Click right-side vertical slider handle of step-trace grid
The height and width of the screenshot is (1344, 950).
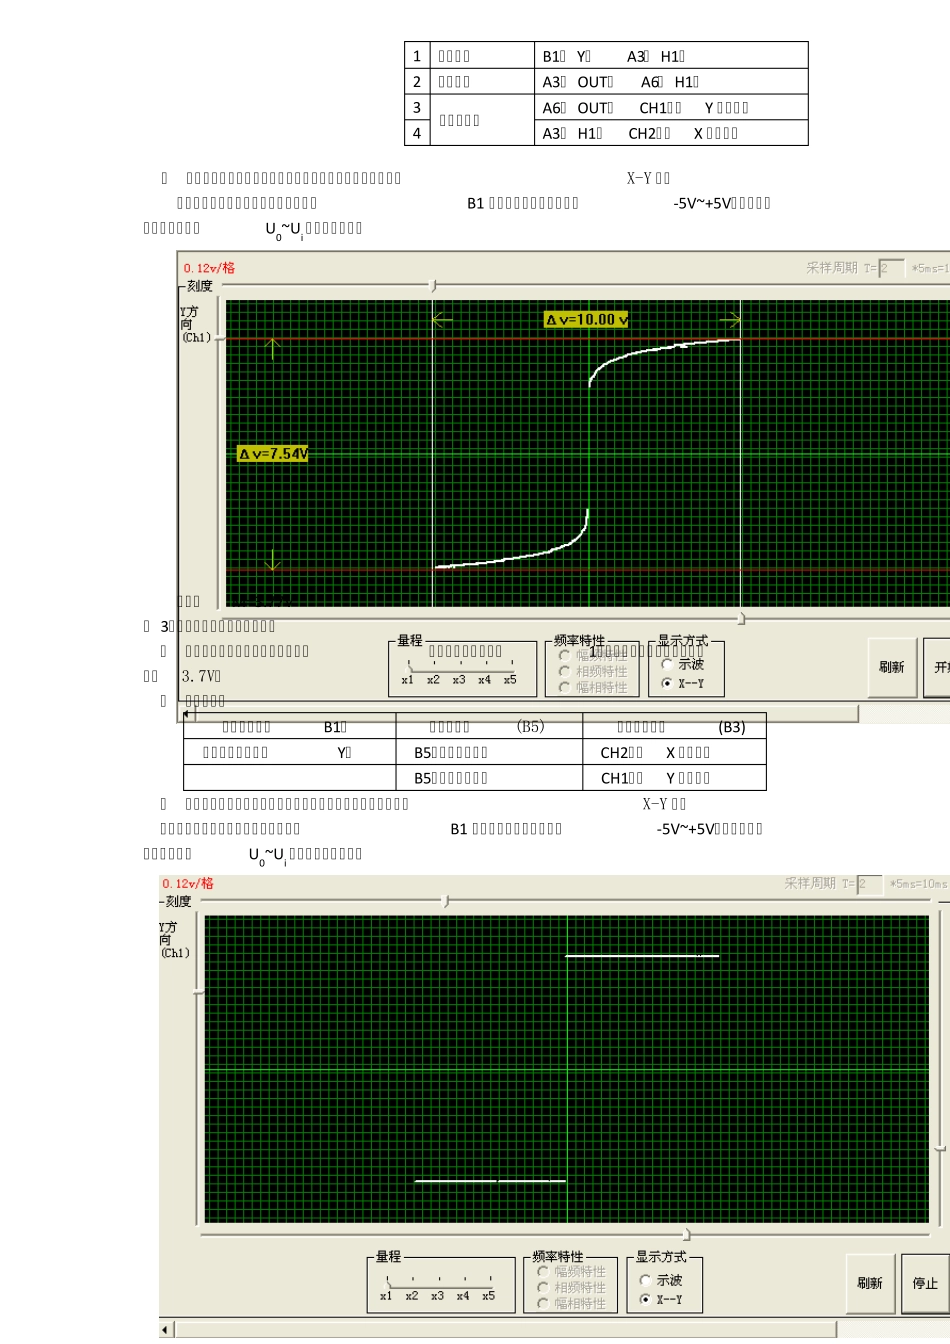[x=940, y=1149]
